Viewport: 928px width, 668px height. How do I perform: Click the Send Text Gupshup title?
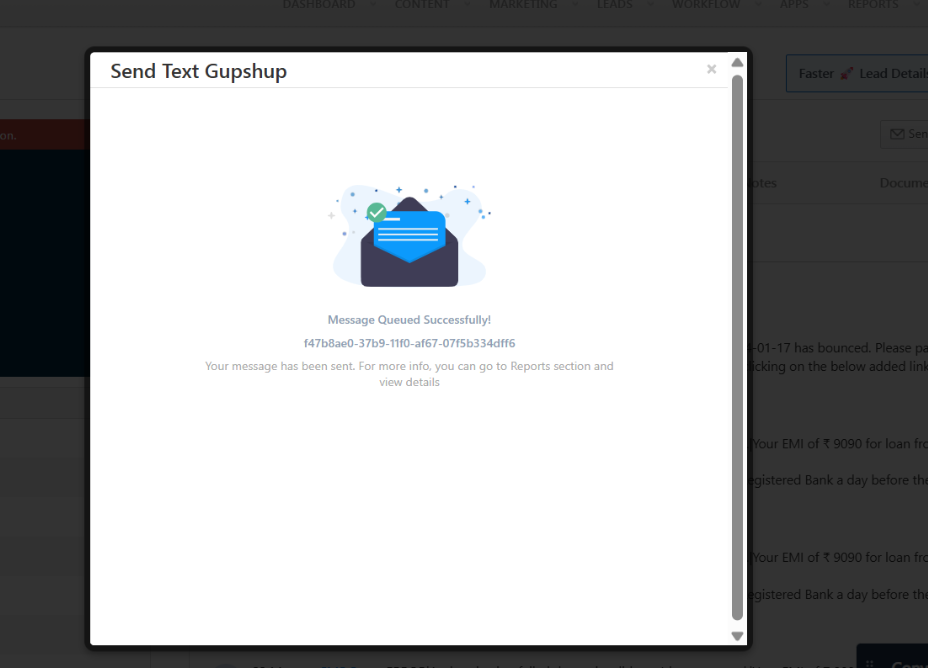(x=198, y=71)
